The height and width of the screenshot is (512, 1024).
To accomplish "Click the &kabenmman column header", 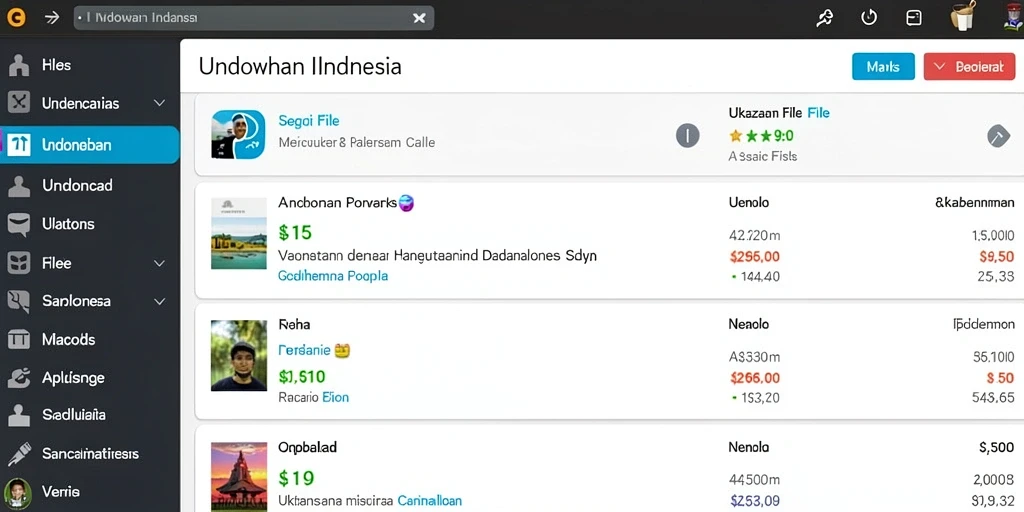I will coord(974,202).
